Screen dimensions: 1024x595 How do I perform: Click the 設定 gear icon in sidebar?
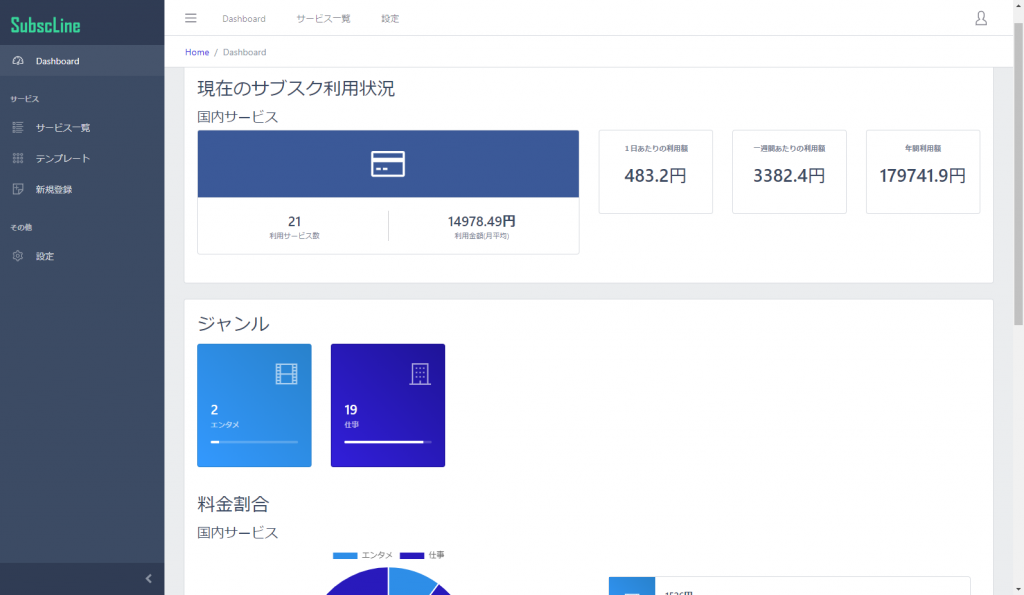pos(18,256)
